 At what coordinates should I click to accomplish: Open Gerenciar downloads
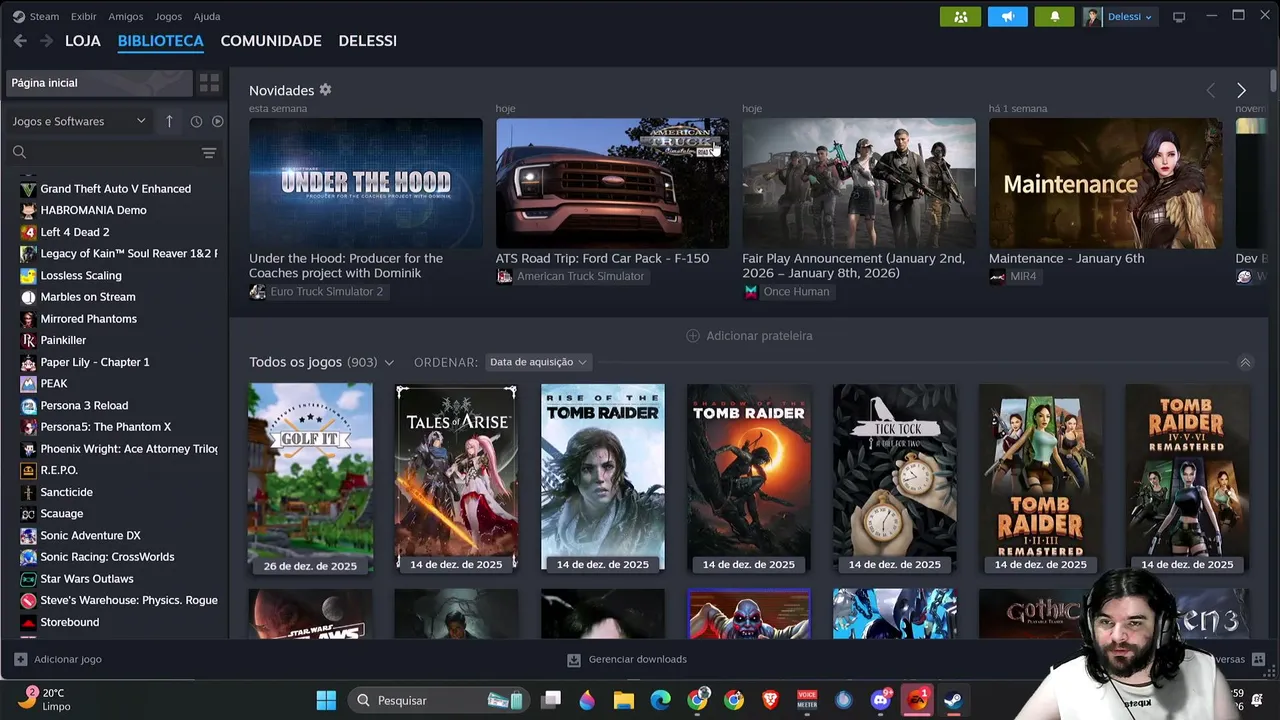coord(627,659)
